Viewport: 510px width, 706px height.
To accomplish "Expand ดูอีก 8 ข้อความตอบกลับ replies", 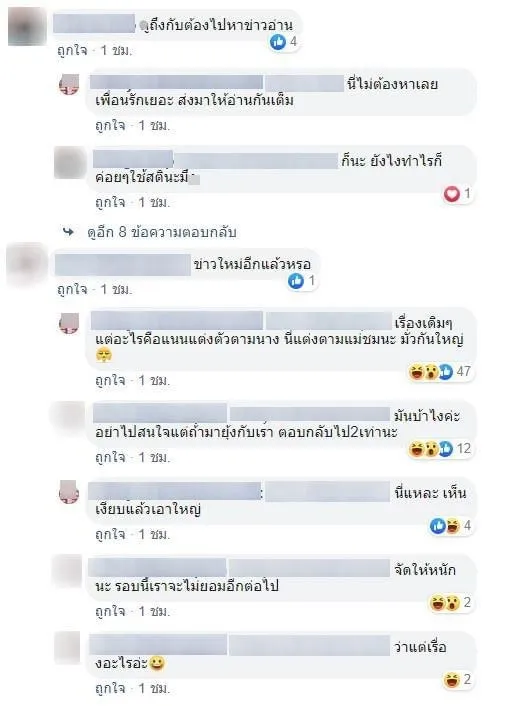I will coord(162,232).
